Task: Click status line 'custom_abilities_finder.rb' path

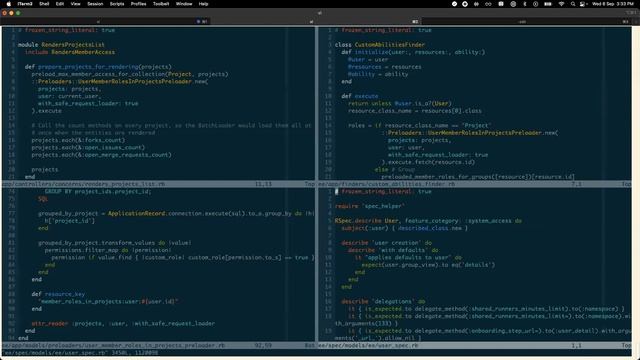Action: click(387, 184)
